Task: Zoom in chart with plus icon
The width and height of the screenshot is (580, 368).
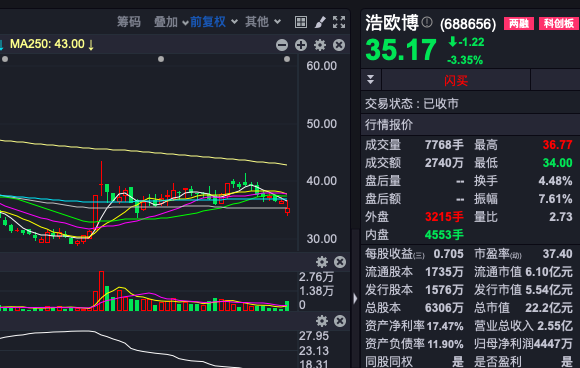Action: 301,45
